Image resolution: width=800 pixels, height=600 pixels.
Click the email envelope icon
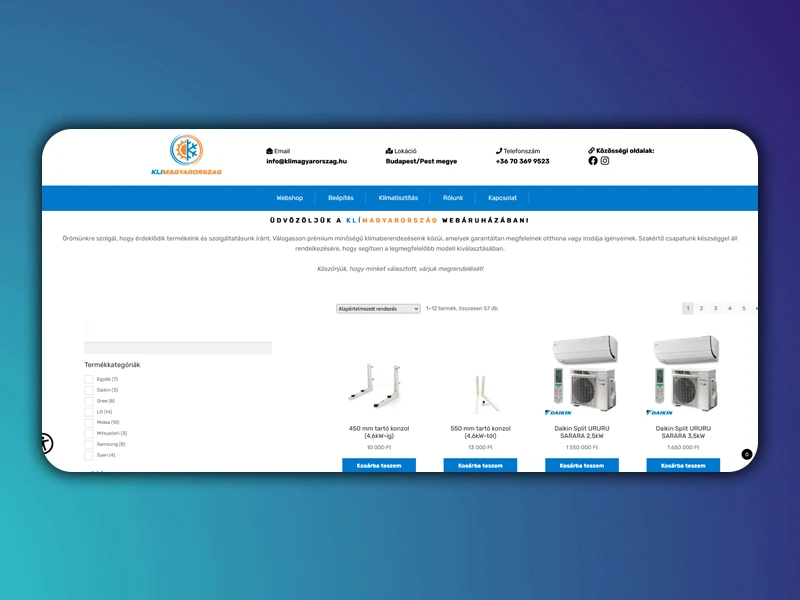pos(269,151)
